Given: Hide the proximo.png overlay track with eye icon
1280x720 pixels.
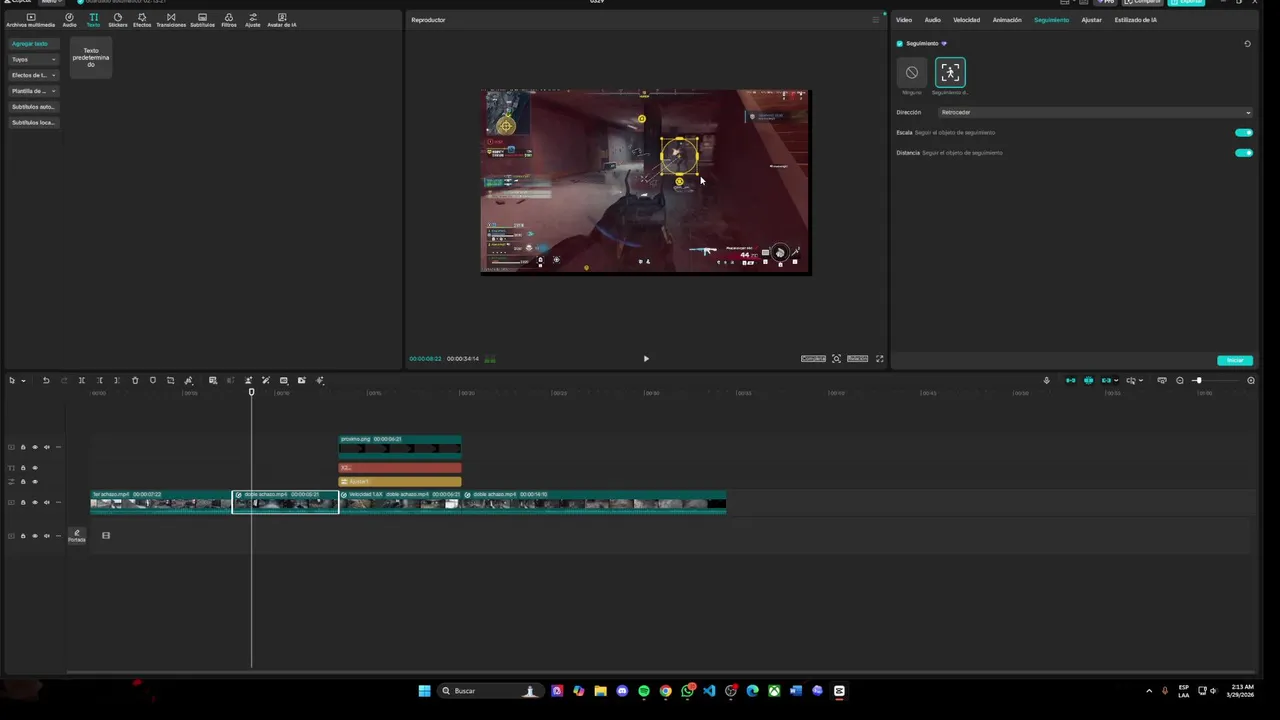Looking at the screenshot, I should tap(35, 447).
